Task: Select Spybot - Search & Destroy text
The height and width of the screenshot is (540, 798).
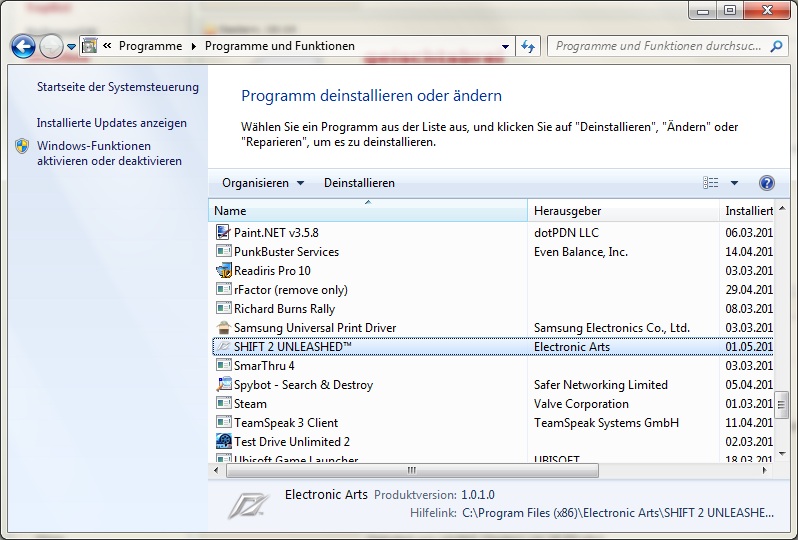Action: coord(303,385)
